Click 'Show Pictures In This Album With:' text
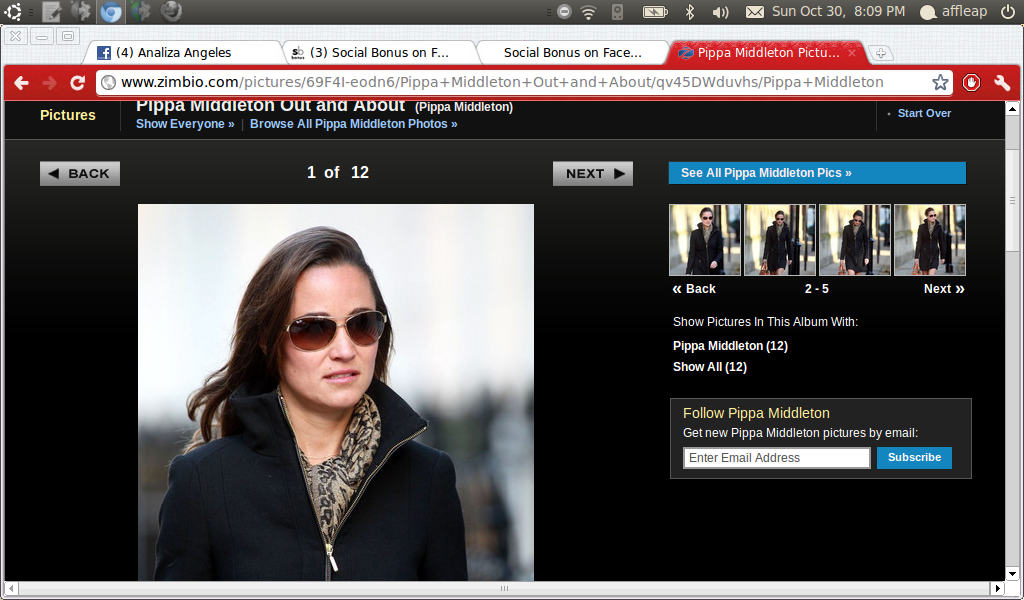The height and width of the screenshot is (600, 1024). click(x=765, y=322)
